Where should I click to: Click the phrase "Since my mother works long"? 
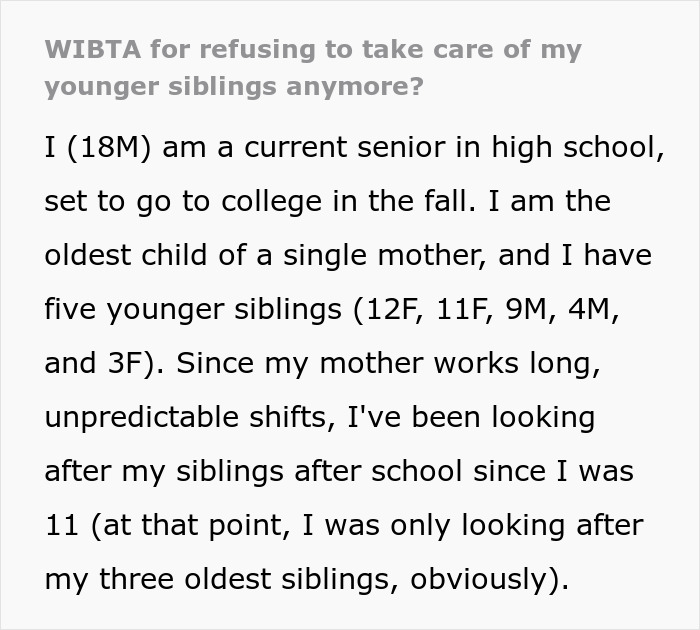pyautogui.click(x=387, y=363)
